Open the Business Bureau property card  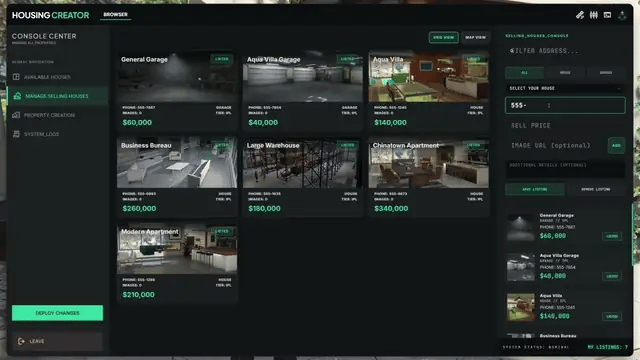177,177
